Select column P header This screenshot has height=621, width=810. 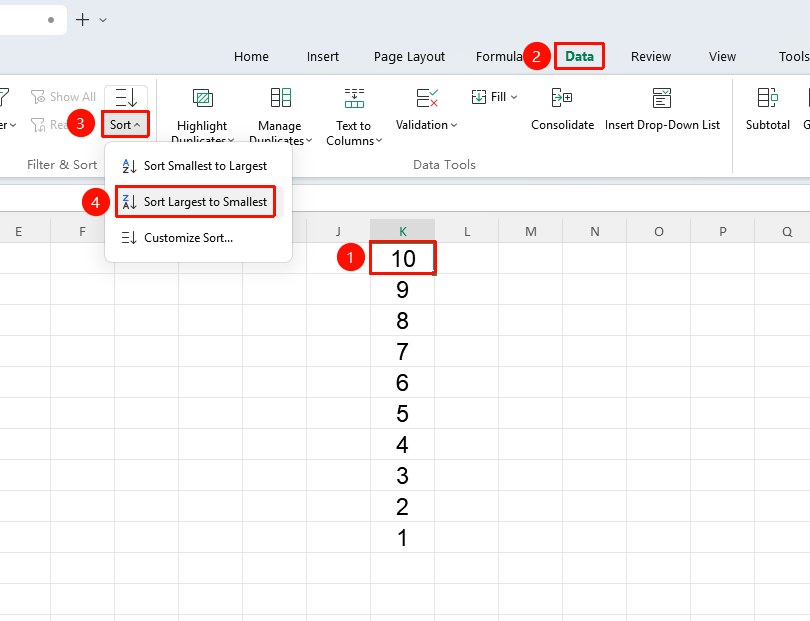723,231
